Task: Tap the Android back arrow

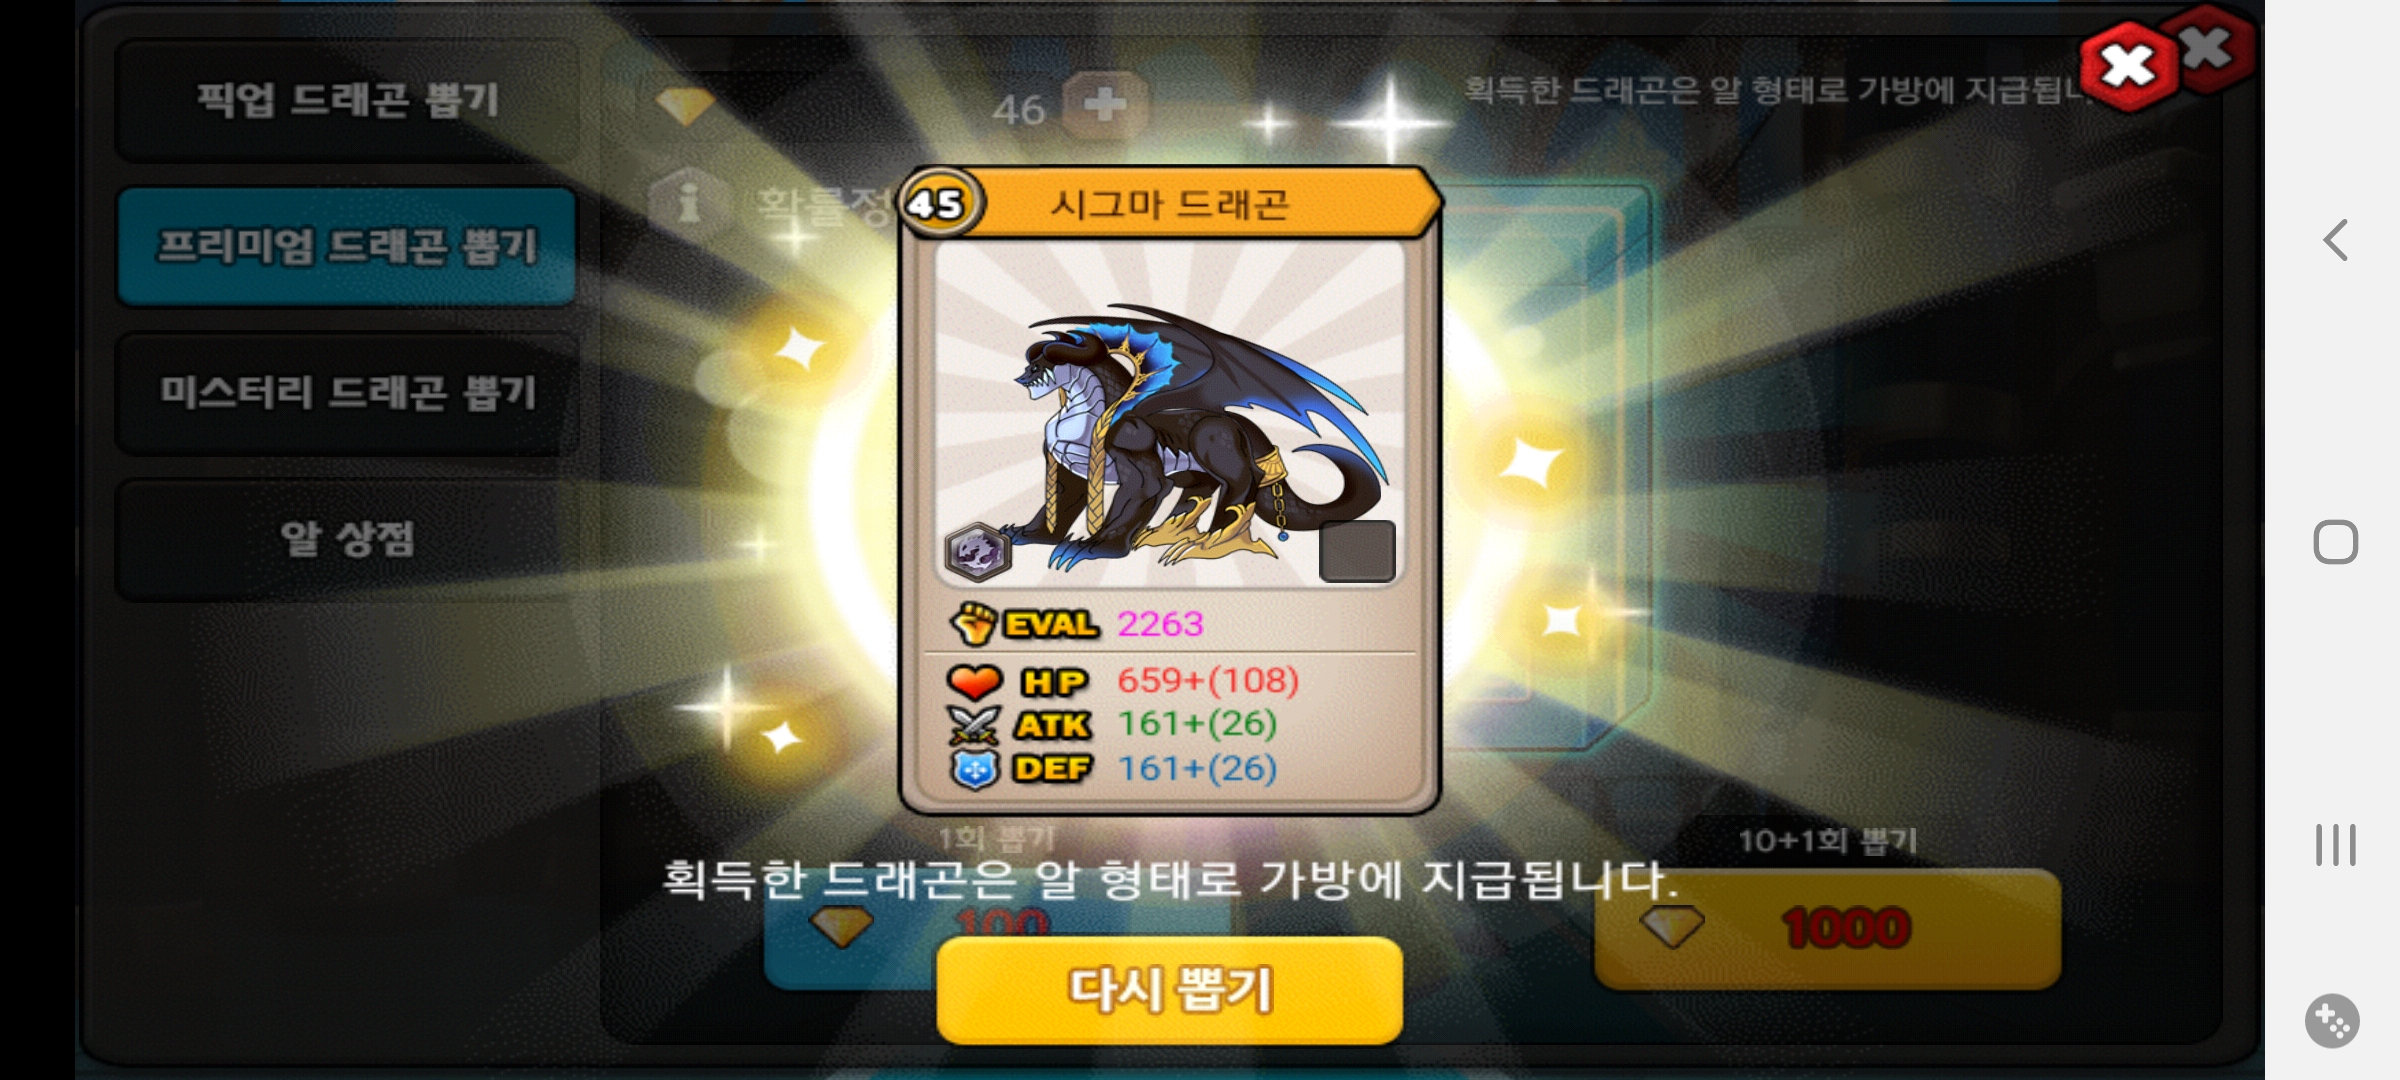Action: 2336,240
